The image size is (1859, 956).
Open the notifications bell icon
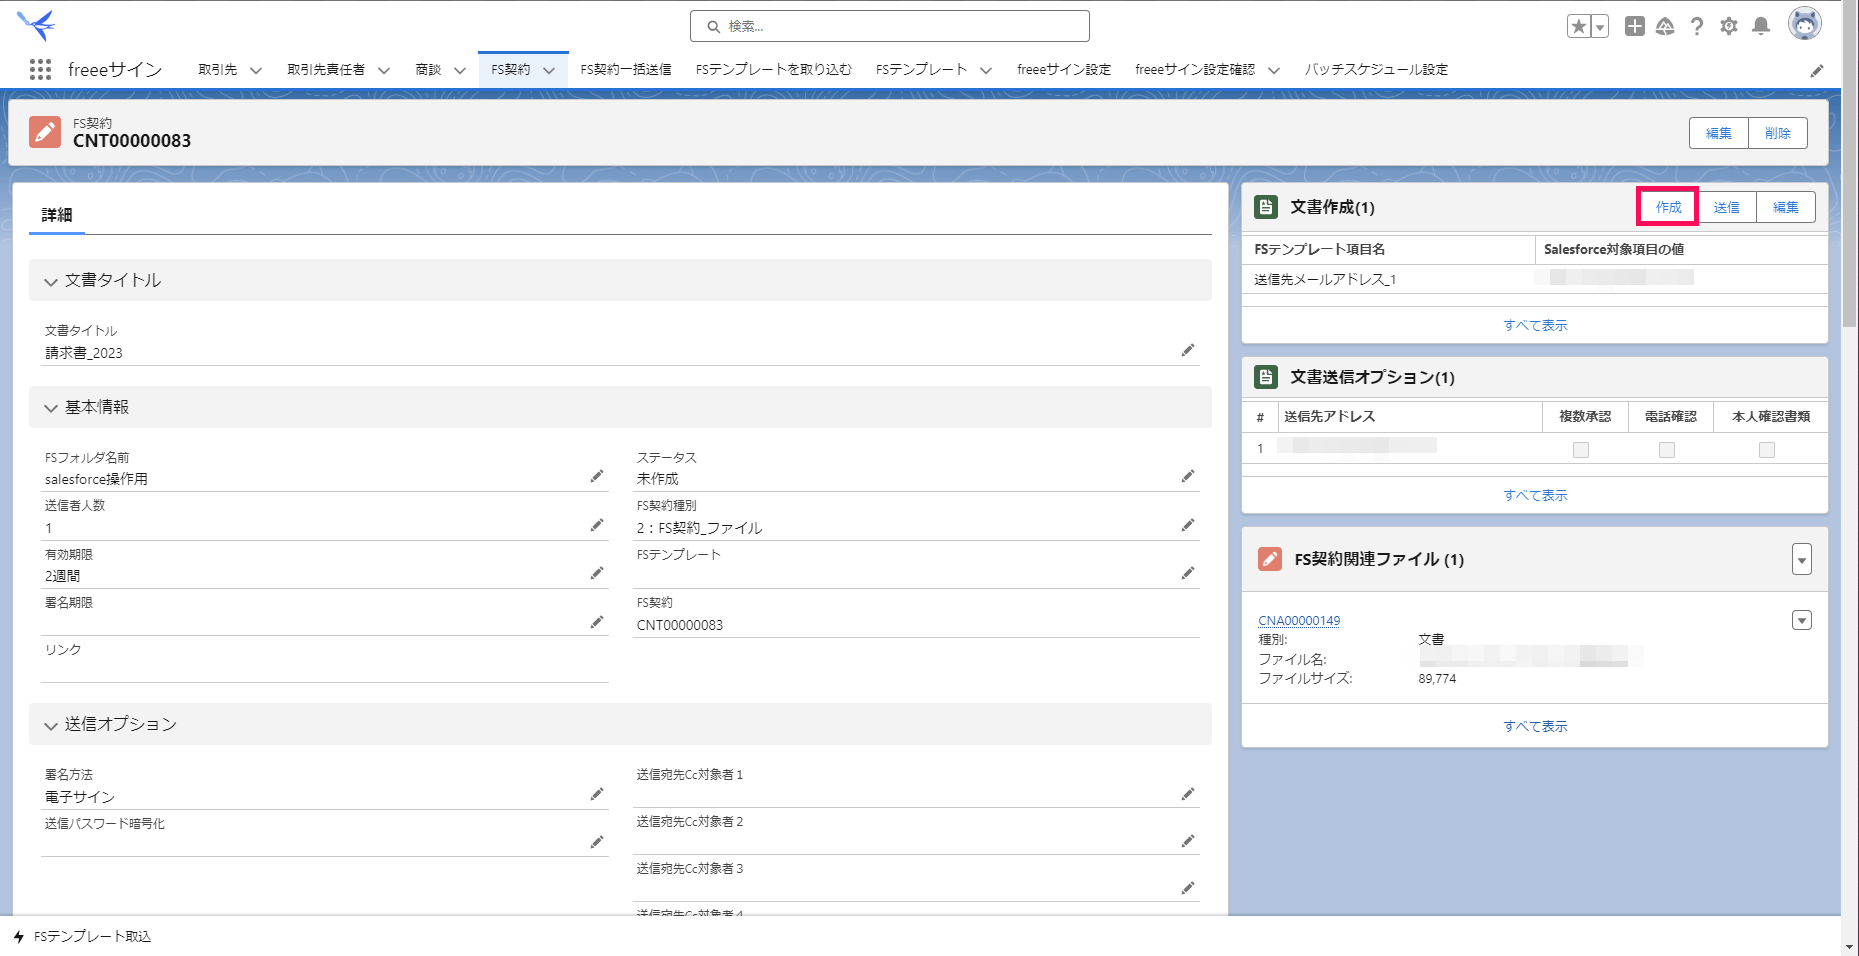(x=1761, y=26)
